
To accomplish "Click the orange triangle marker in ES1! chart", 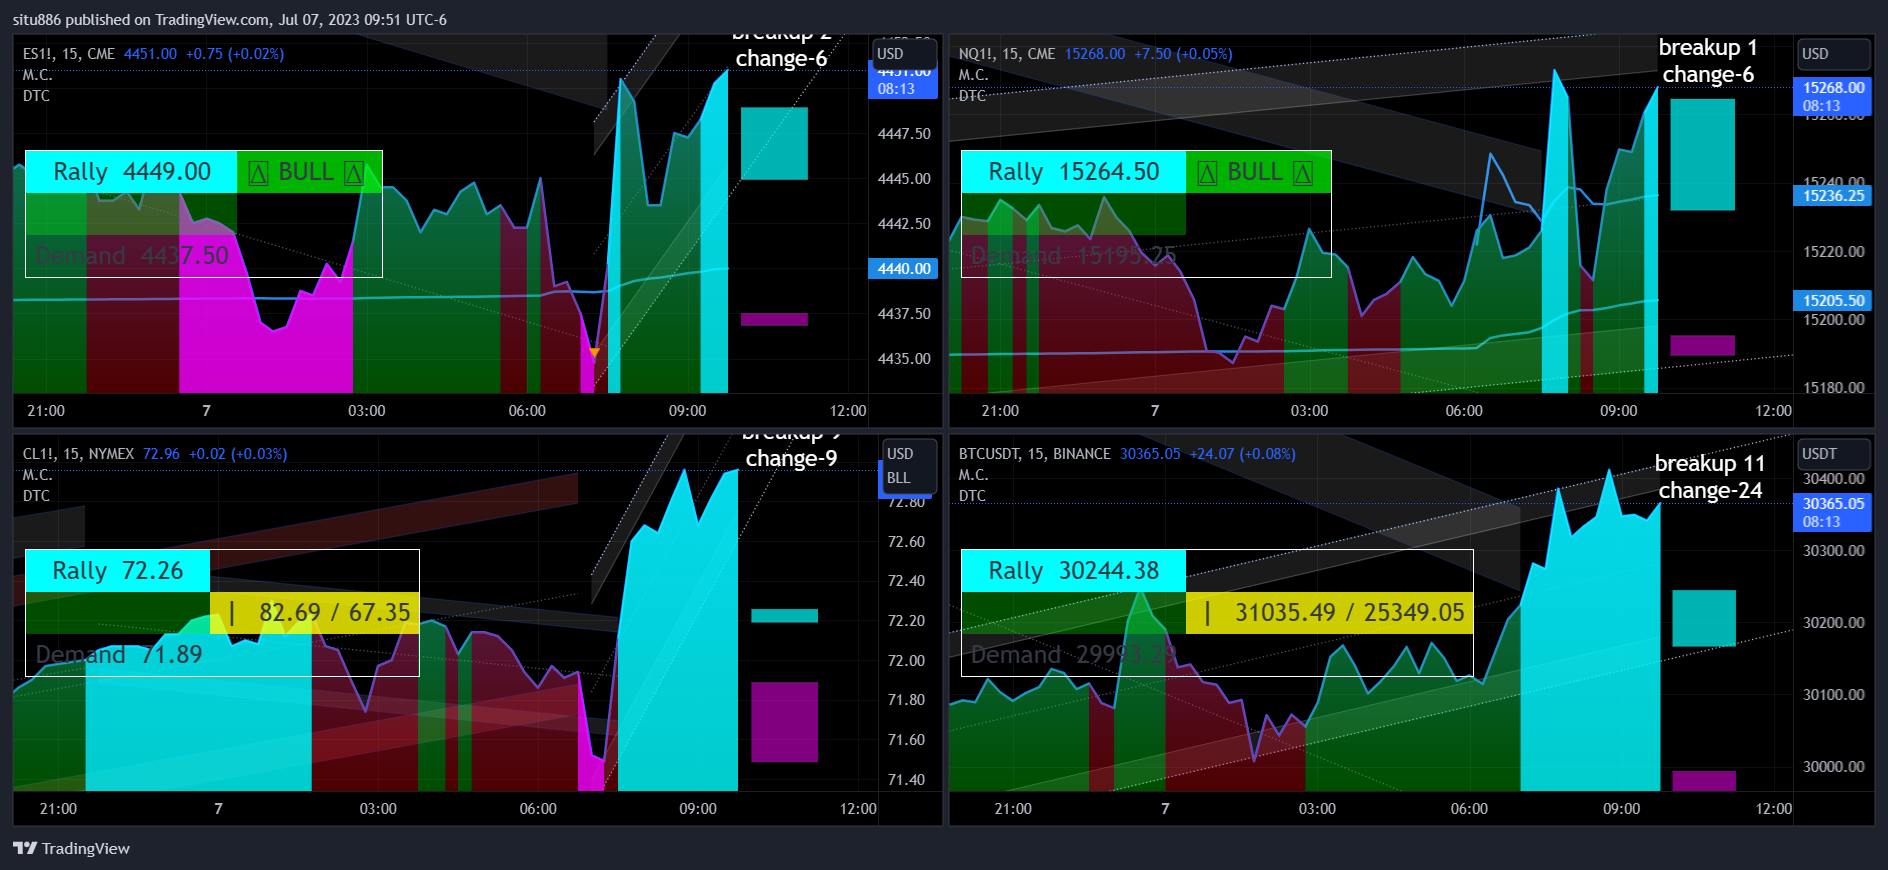I will point(594,352).
